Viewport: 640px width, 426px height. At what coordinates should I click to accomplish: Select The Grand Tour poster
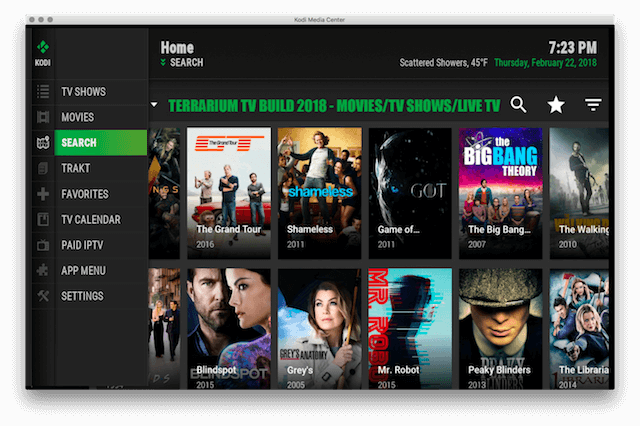pos(229,193)
